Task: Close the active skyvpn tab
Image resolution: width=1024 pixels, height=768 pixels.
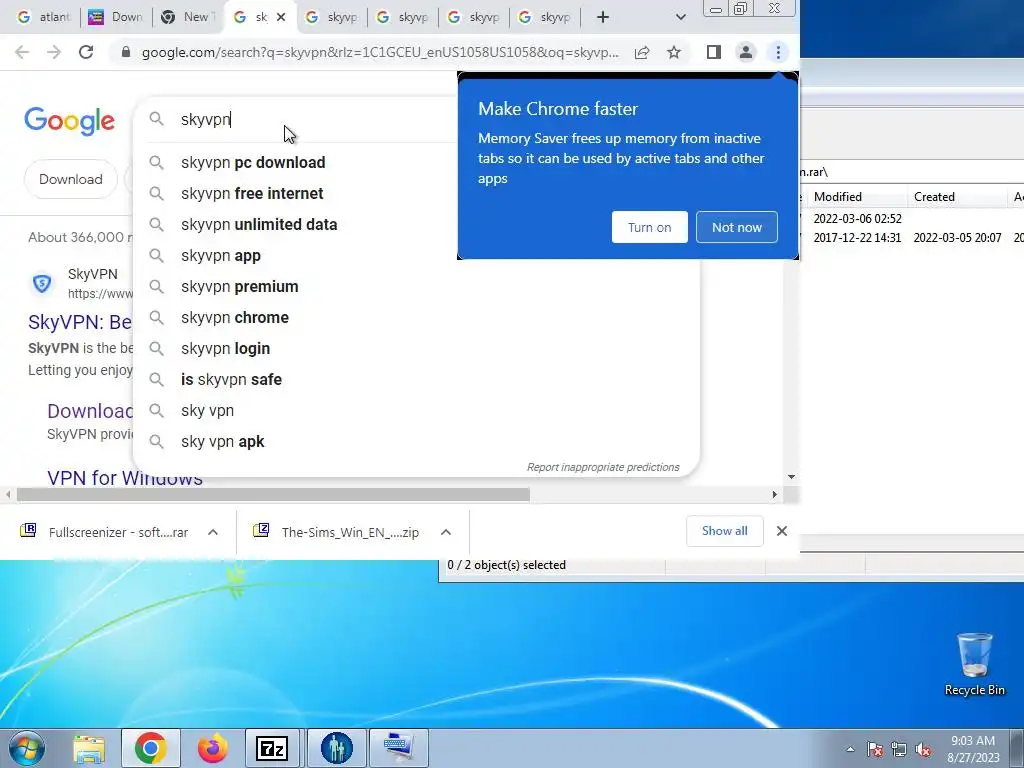Action: 281,18
